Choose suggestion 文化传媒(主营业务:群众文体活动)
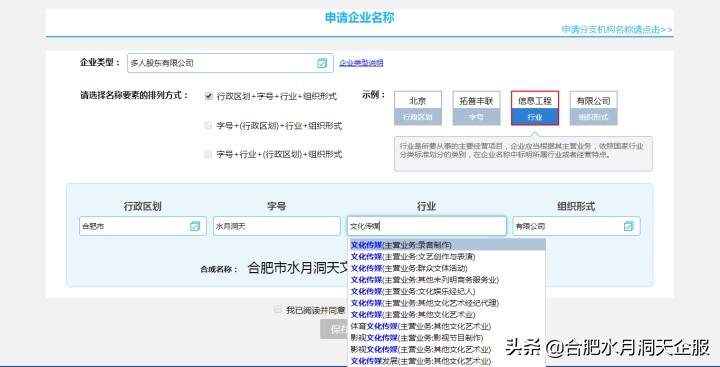 (446, 268)
